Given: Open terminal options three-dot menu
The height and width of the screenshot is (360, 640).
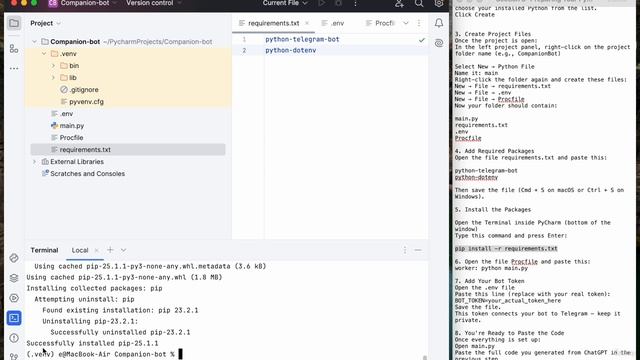Looking at the screenshot, I should tap(404, 250).
